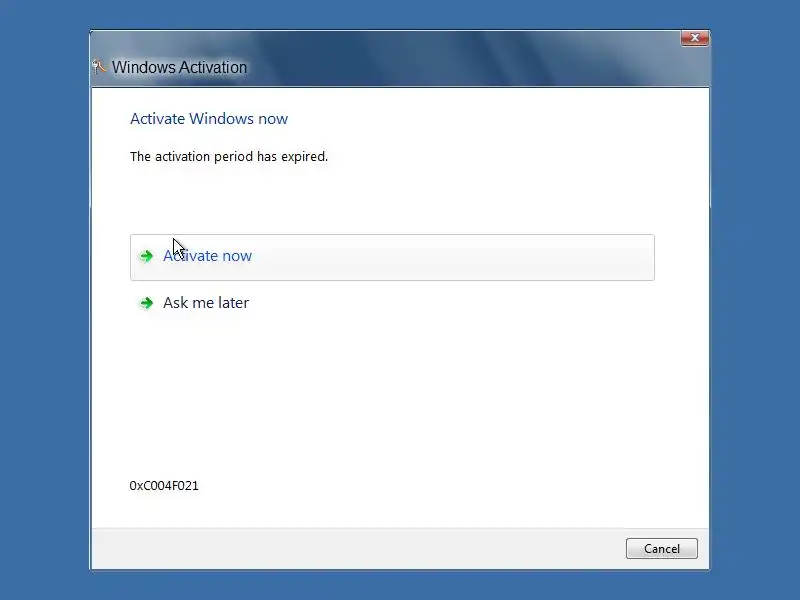The image size is (800, 600).
Task: Click the green arrow beside Ask me later
Action: coord(146,303)
